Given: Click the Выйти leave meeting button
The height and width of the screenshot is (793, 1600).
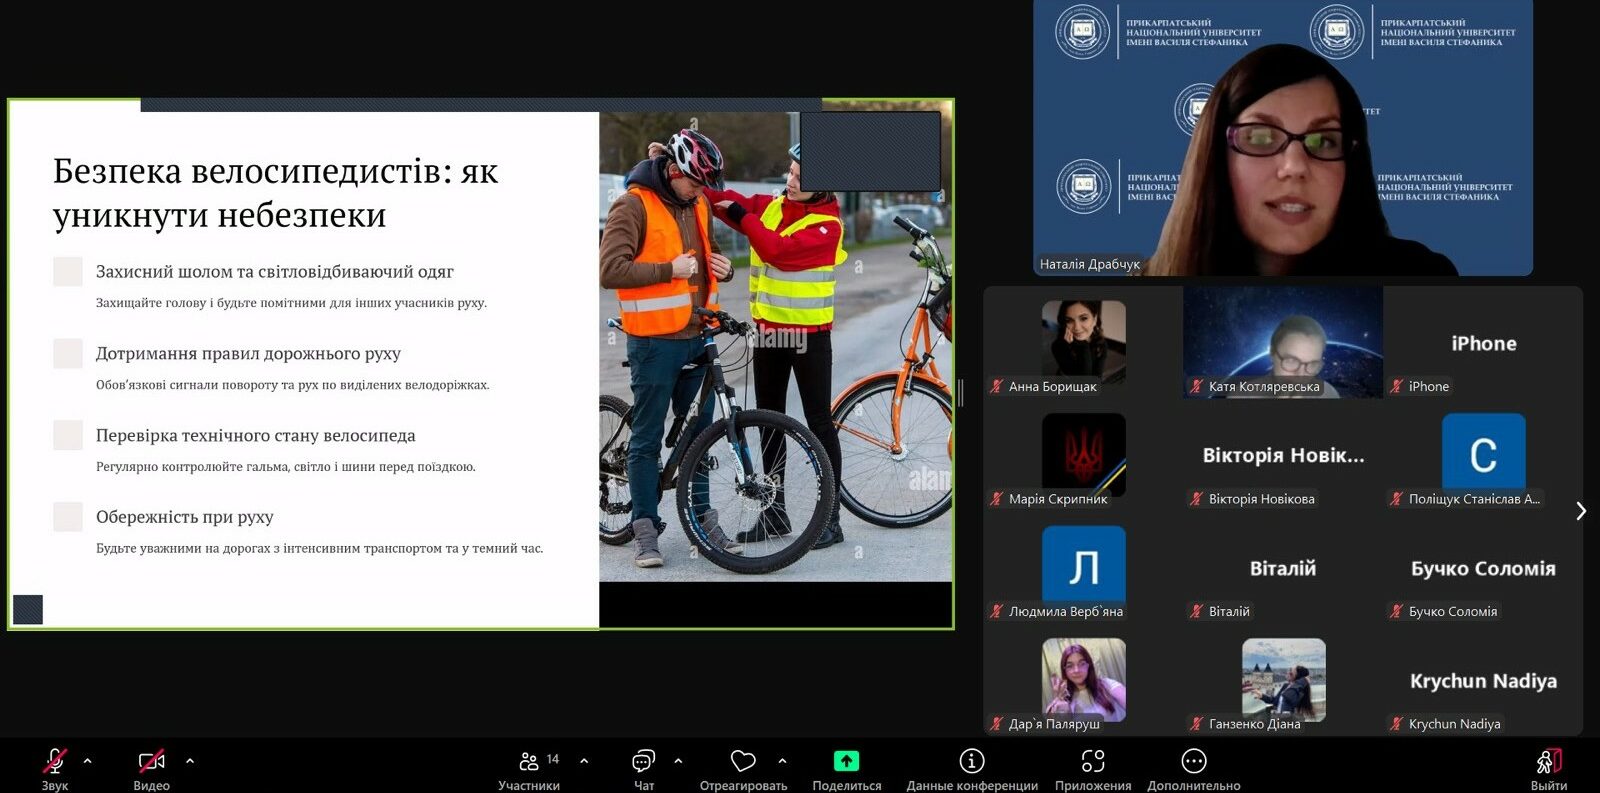Looking at the screenshot, I should pos(1548,763).
